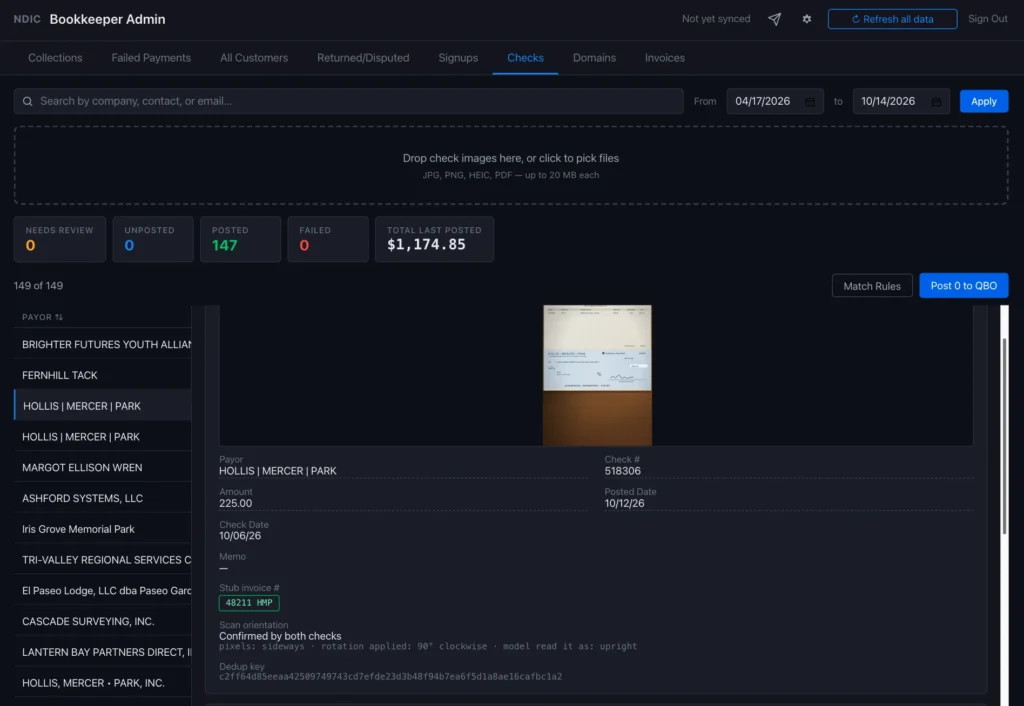Click the Total Last Posted card
Screen dimensions: 1024x706
pyautogui.click(x=434, y=239)
